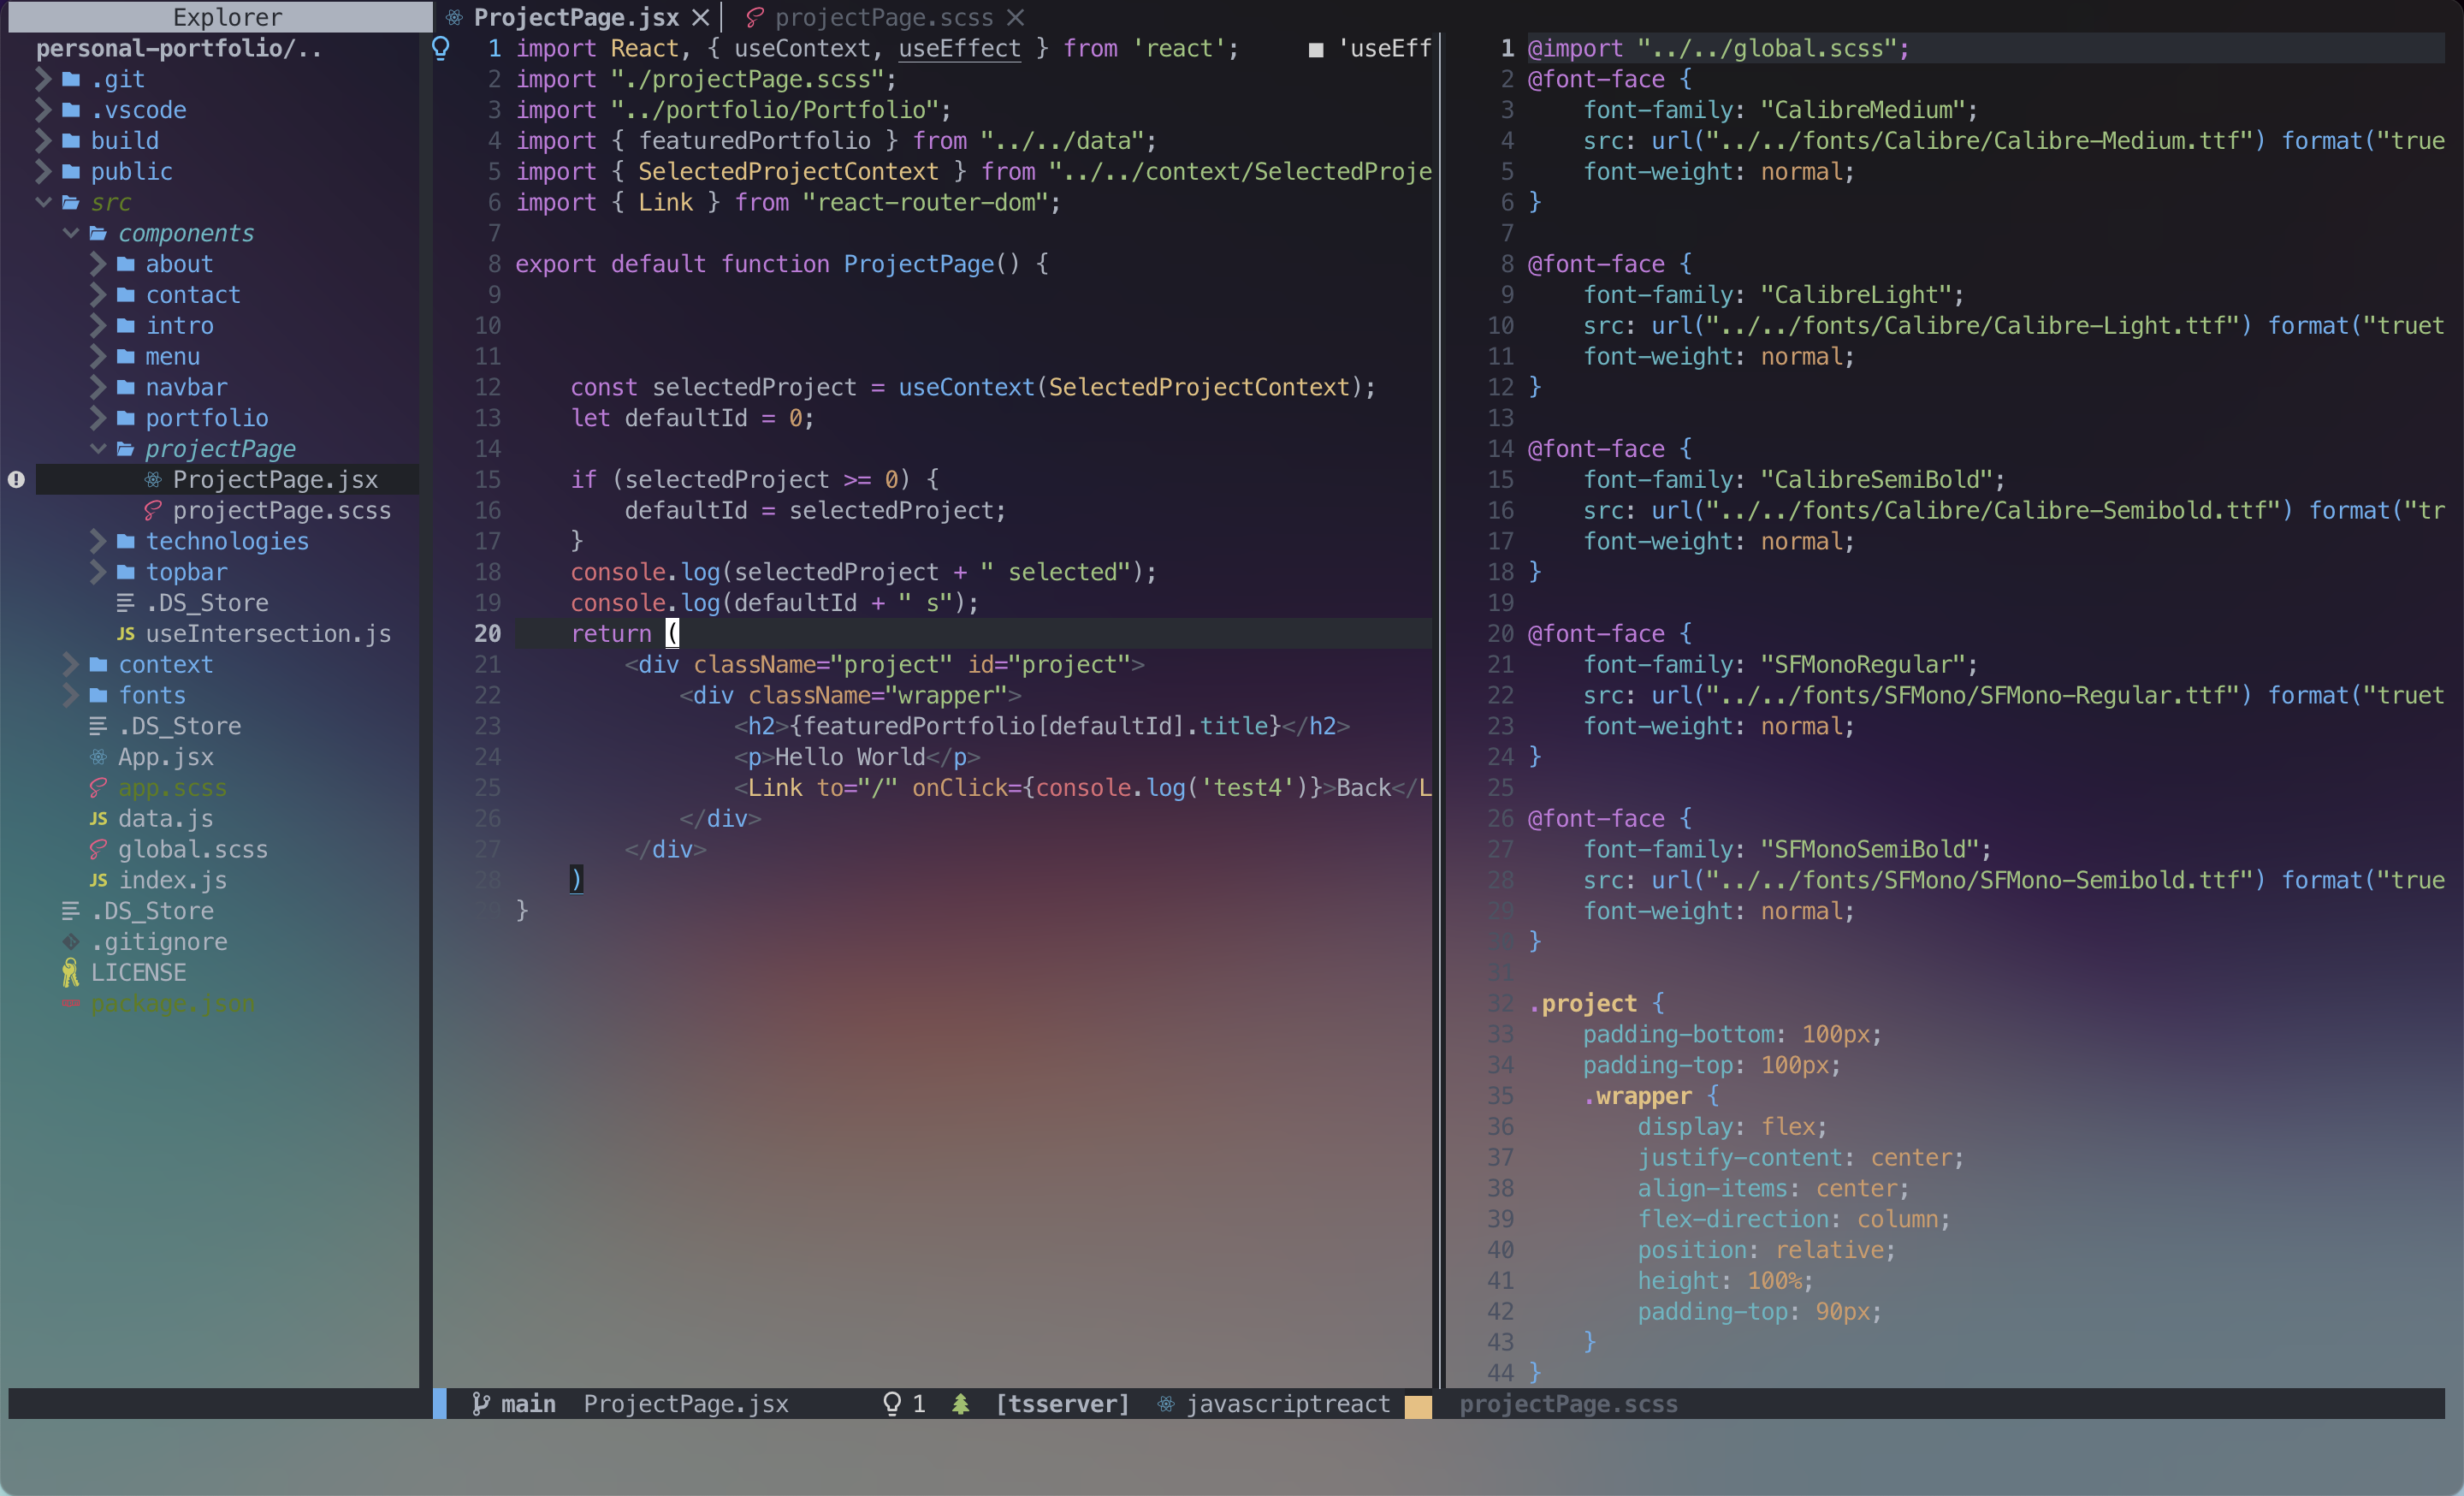2464x1496 pixels.
Task: Expand the portfolio folder
Action: (x=98, y=418)
